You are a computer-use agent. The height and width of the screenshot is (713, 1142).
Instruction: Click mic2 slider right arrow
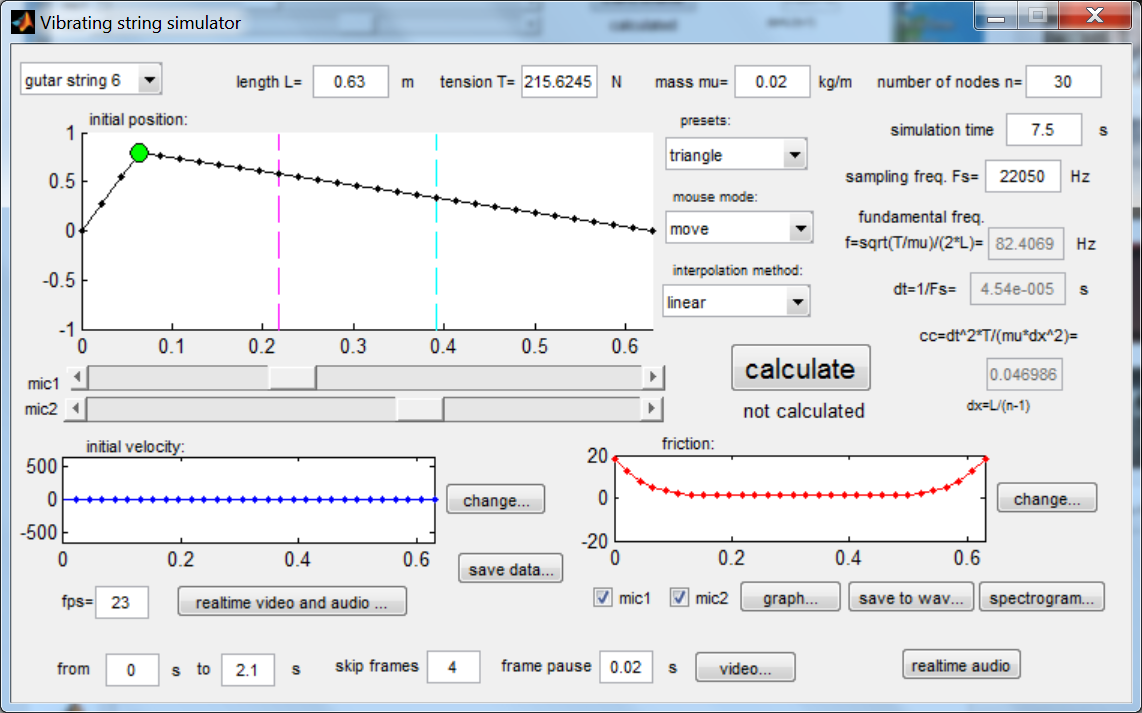point(652,409)
